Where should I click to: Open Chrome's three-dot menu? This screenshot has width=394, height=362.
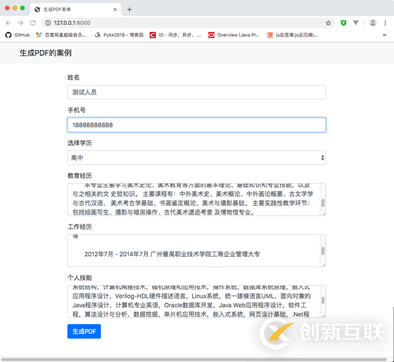coord(385,23)
